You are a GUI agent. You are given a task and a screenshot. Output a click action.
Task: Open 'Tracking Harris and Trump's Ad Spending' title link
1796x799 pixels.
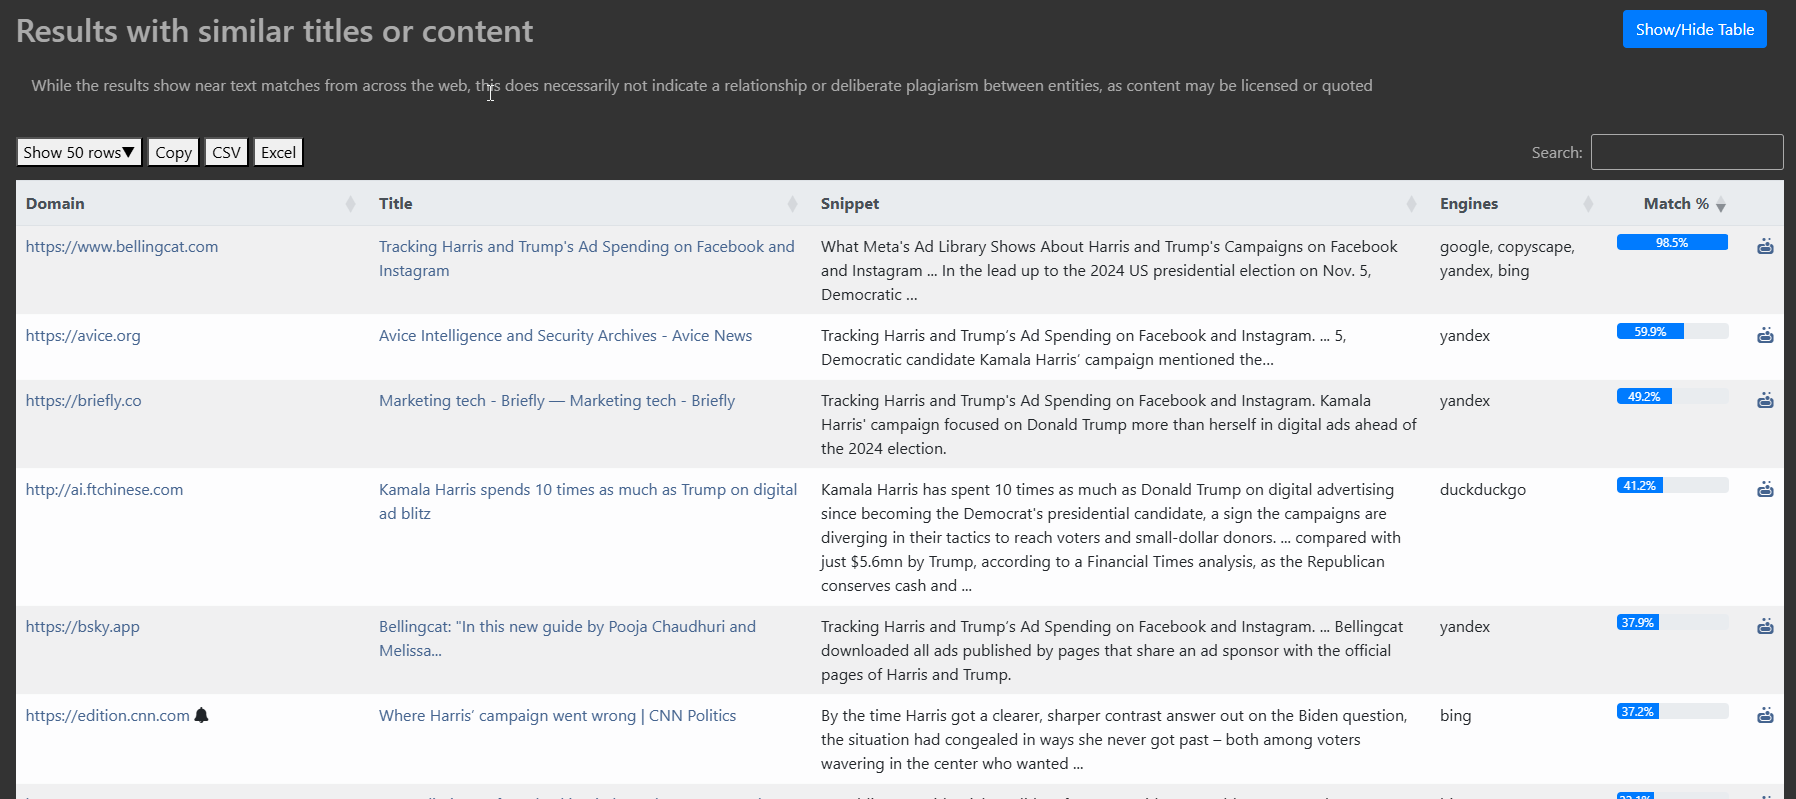(587, 258)
